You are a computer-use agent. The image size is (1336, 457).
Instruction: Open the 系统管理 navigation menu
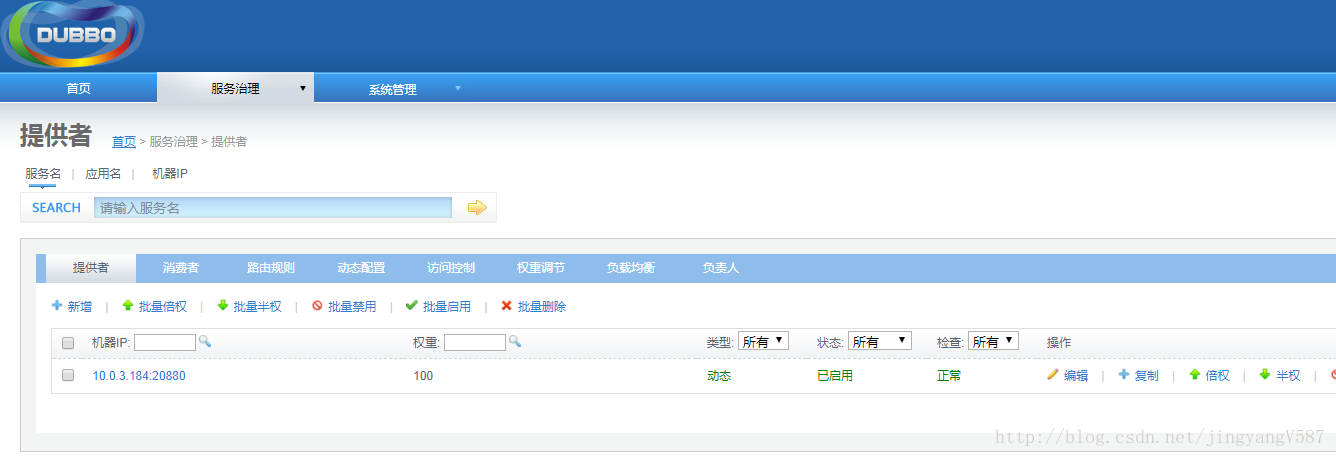(x=392, y=89)
